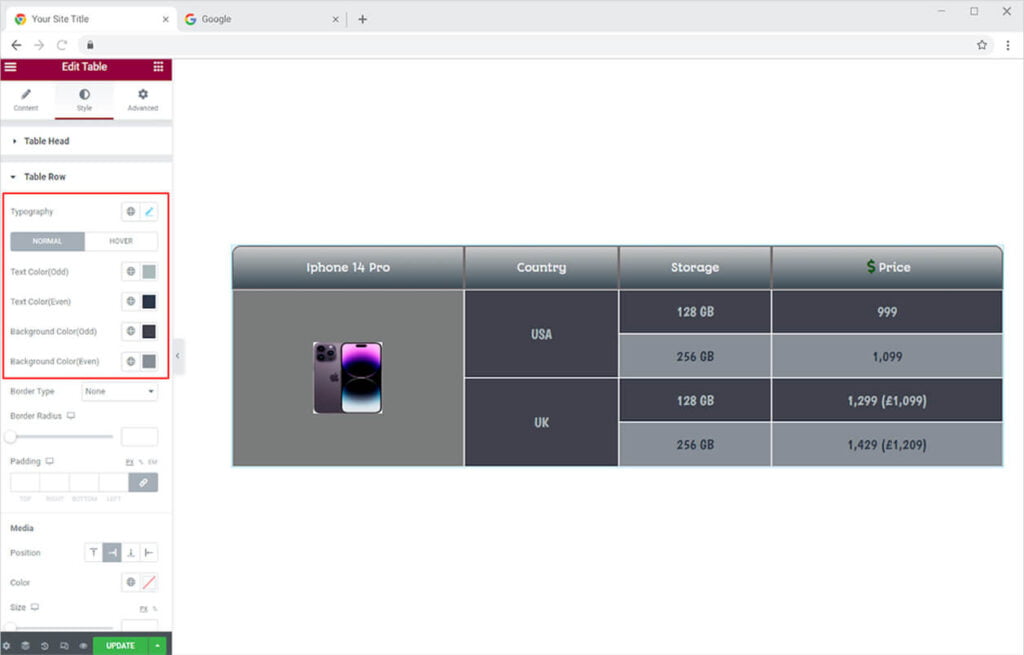Click the page settings gear icon
The image size is (1024, 655).
pos(8,646)
